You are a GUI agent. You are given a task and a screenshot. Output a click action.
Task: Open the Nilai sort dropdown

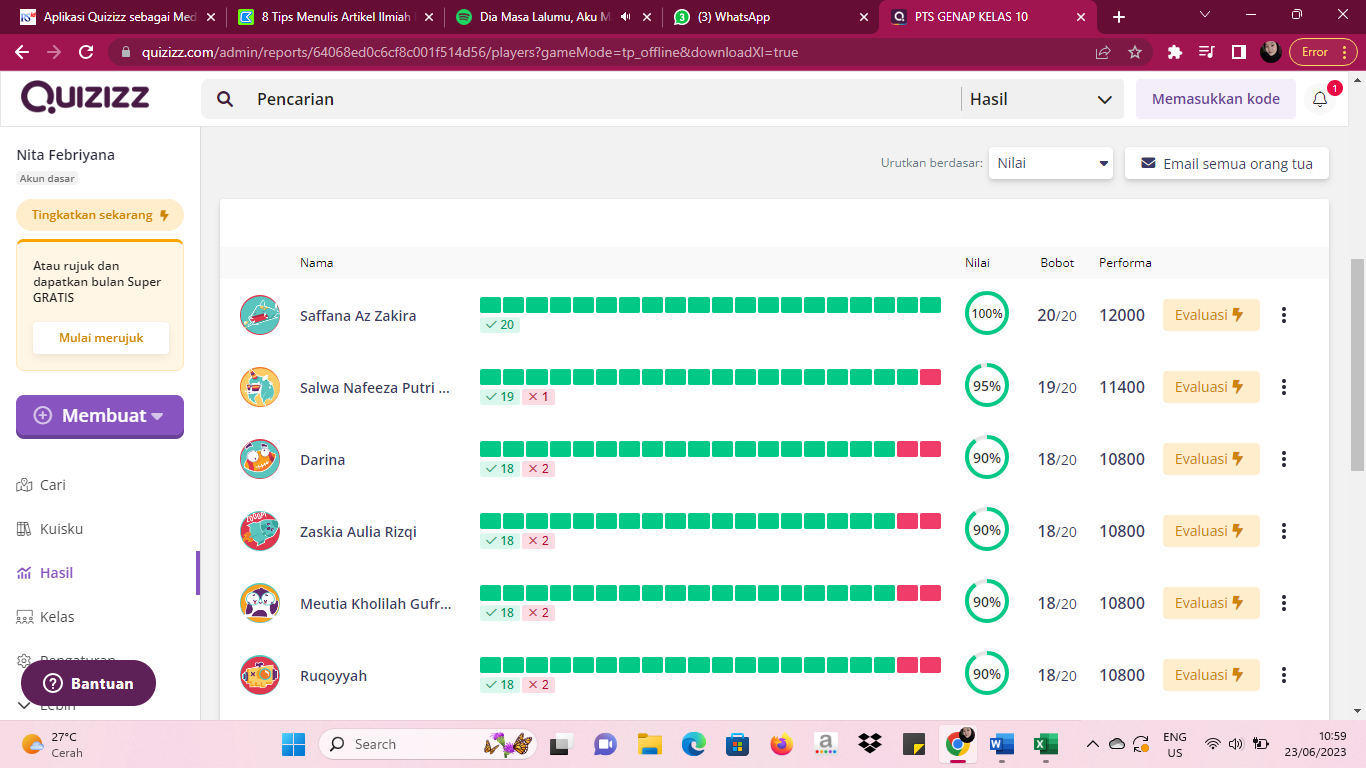pos(1050,163)
